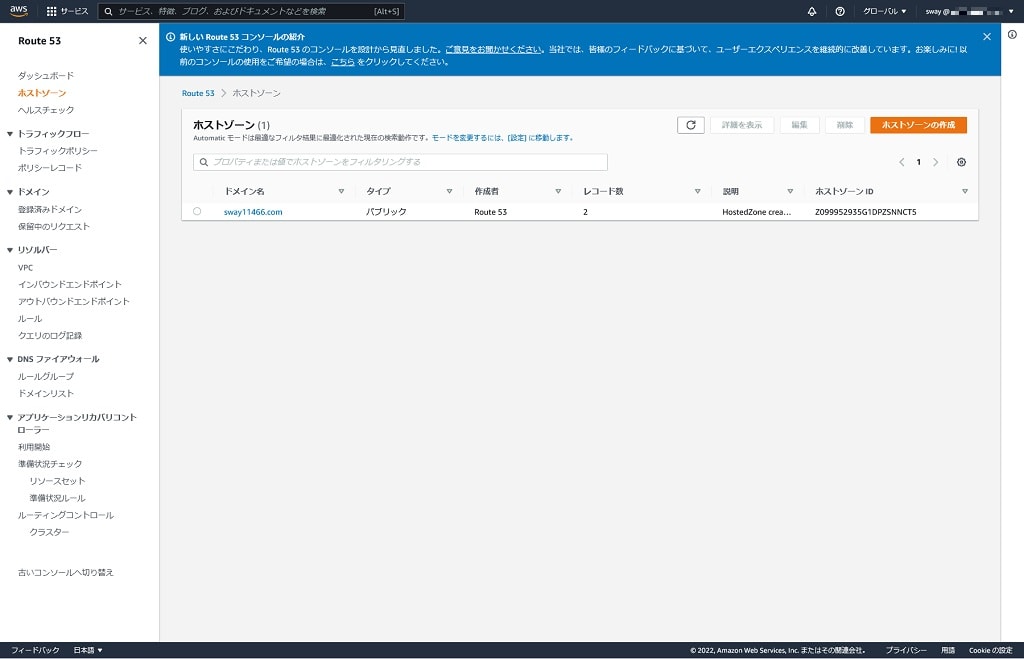The image size is (1024, 659).
Task: Open ヘルスチェック in the sidebar
Action: tap(46, 110)
